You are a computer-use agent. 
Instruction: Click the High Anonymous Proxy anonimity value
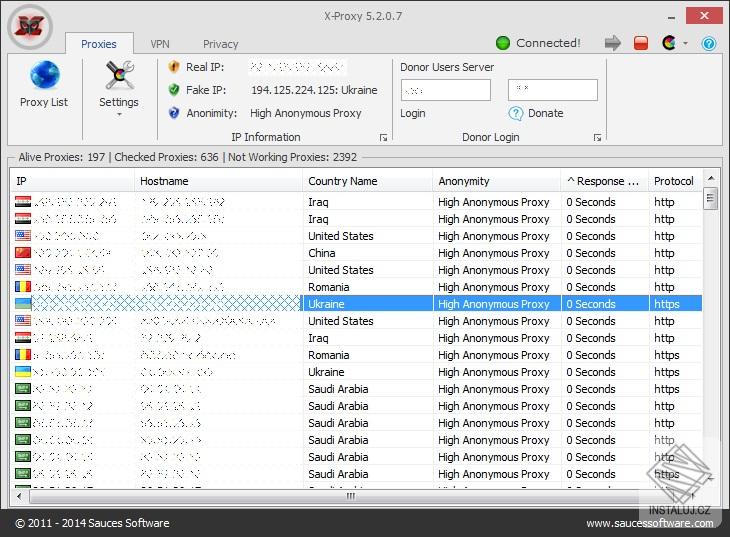pos(305,113)
